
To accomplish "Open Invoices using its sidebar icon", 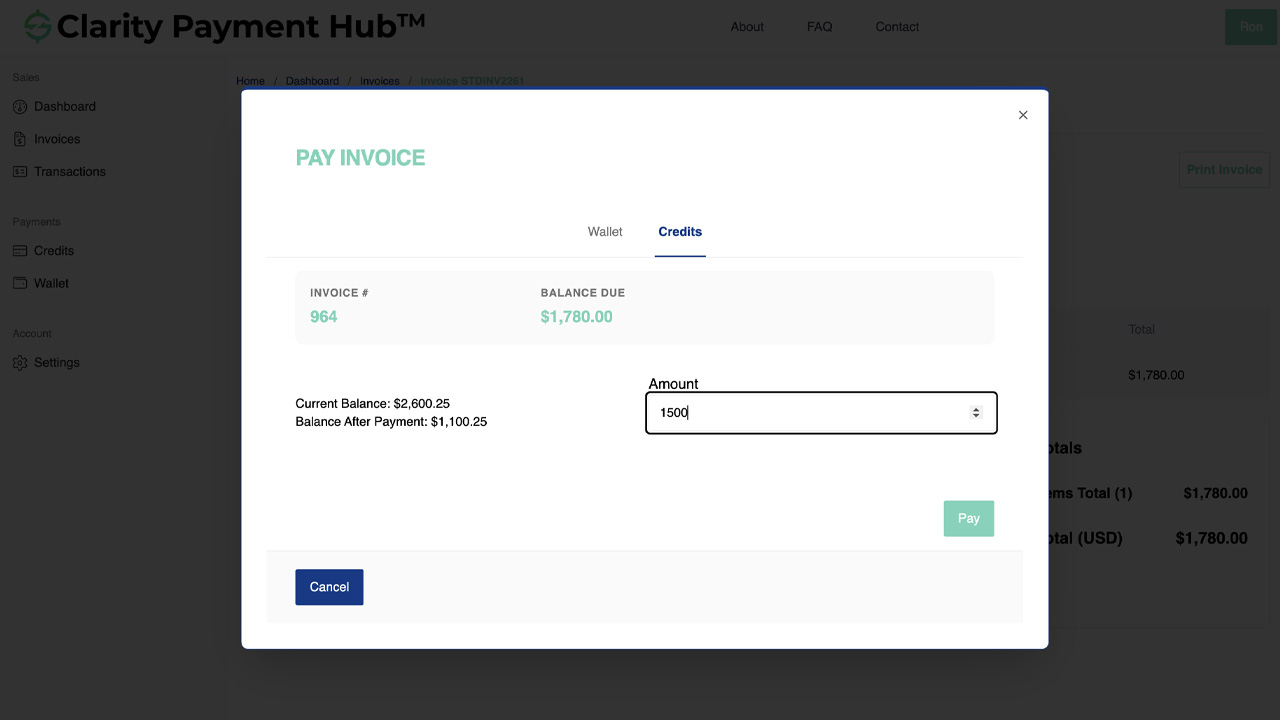I will [x=20, y=139].
